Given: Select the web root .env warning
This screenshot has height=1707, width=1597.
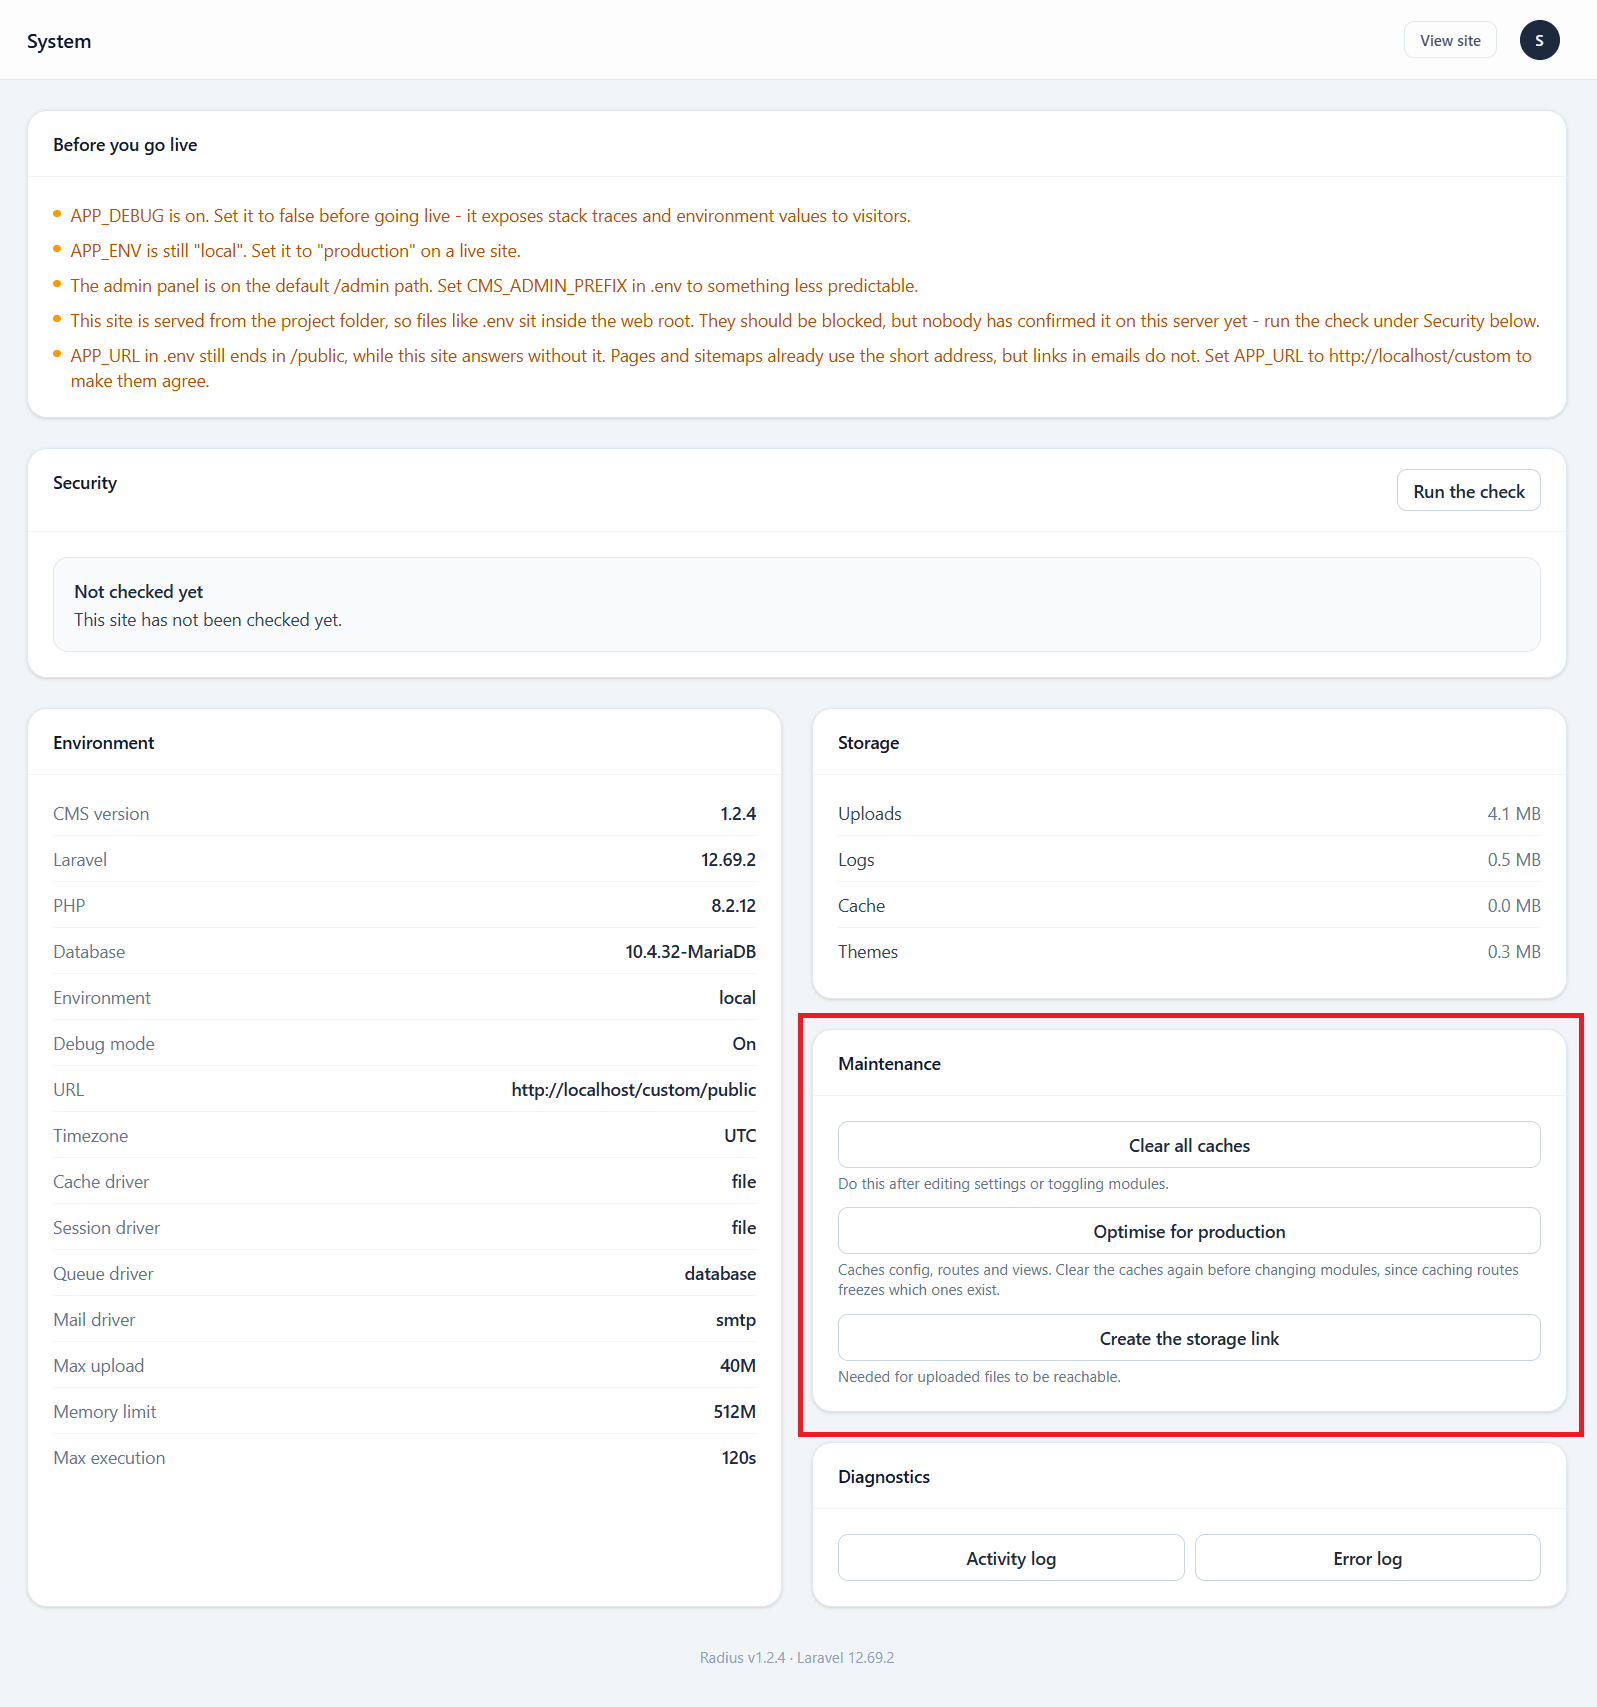Looking at the screenshot, I should tap(805, 321).
